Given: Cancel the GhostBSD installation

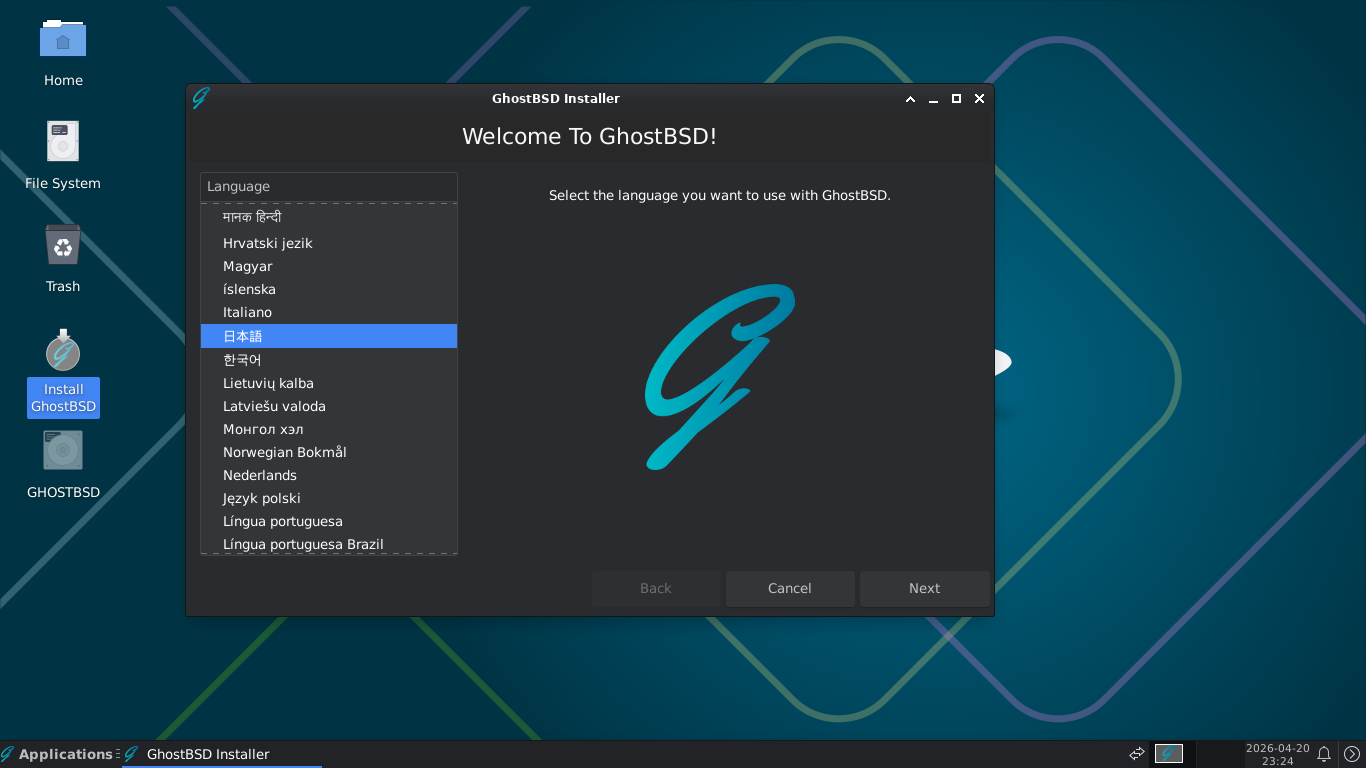Looking at the screenshot, I should tap(790, 589).
